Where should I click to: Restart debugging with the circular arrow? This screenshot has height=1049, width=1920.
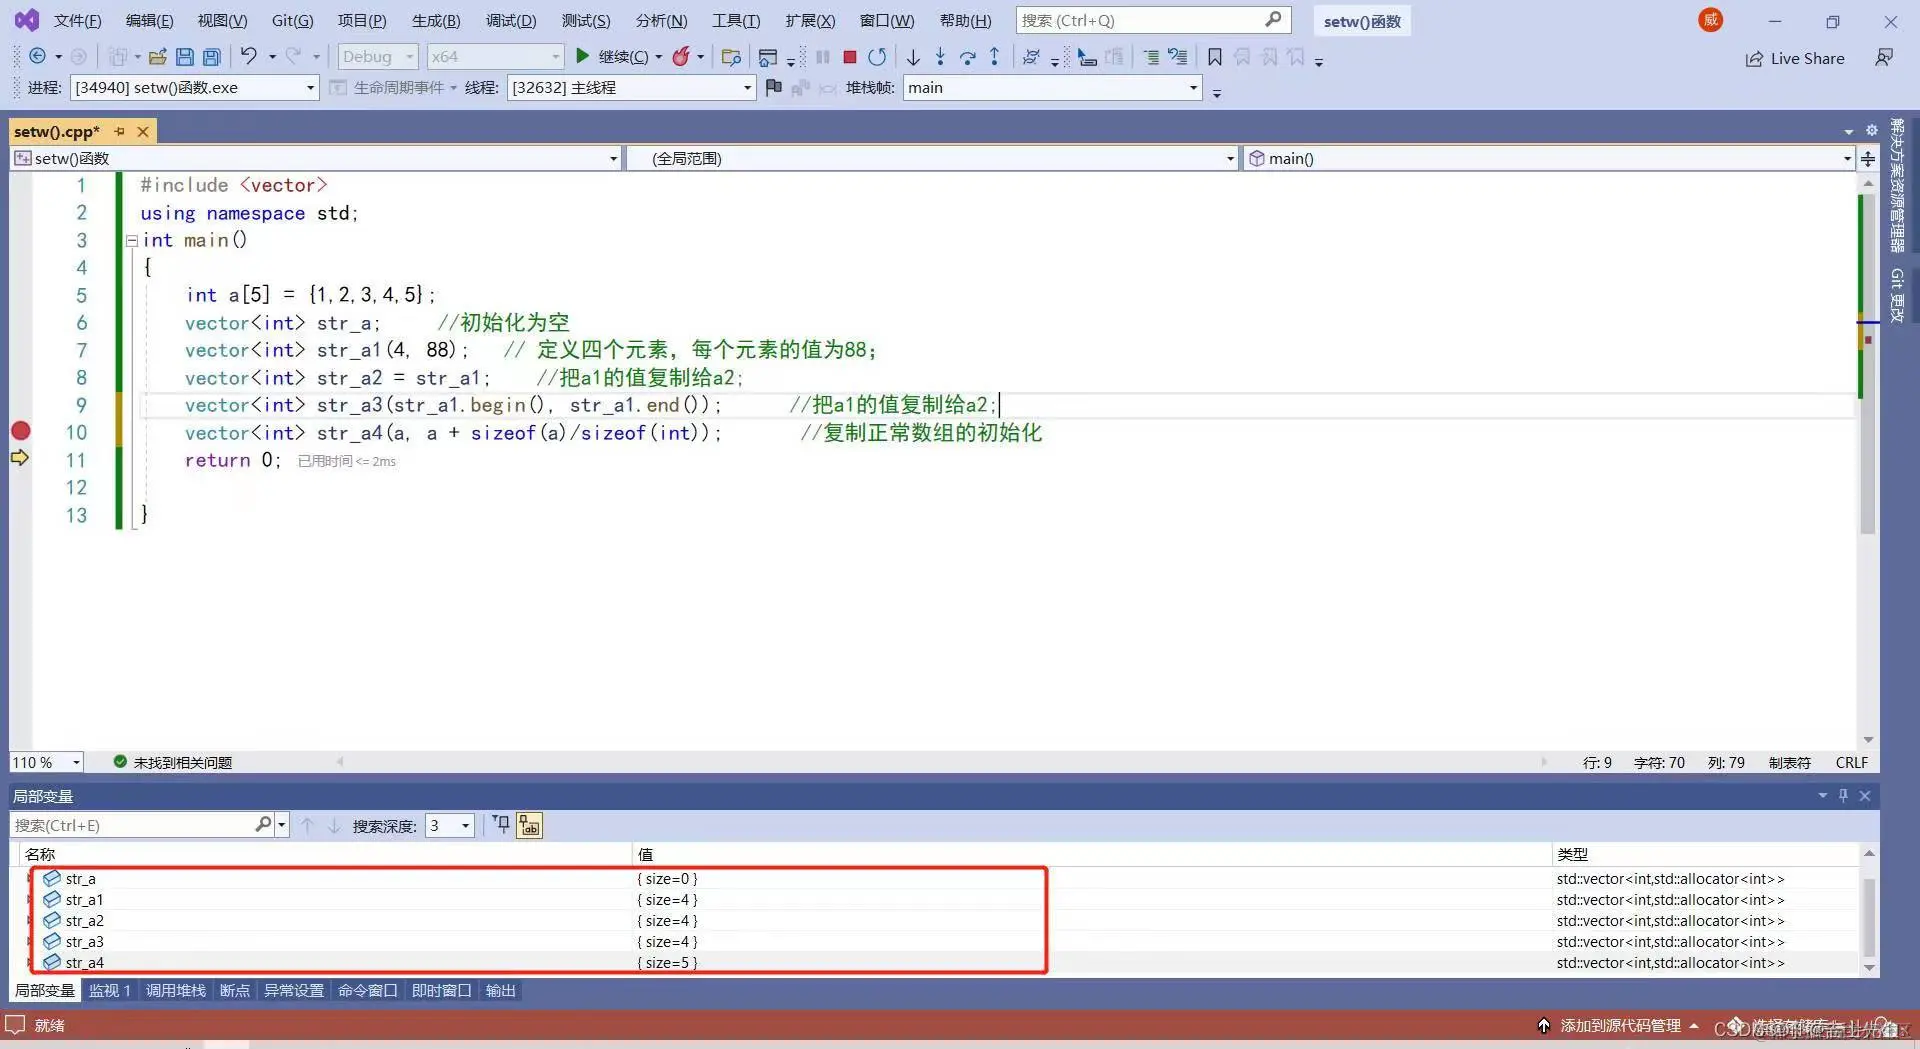(877, 57)
